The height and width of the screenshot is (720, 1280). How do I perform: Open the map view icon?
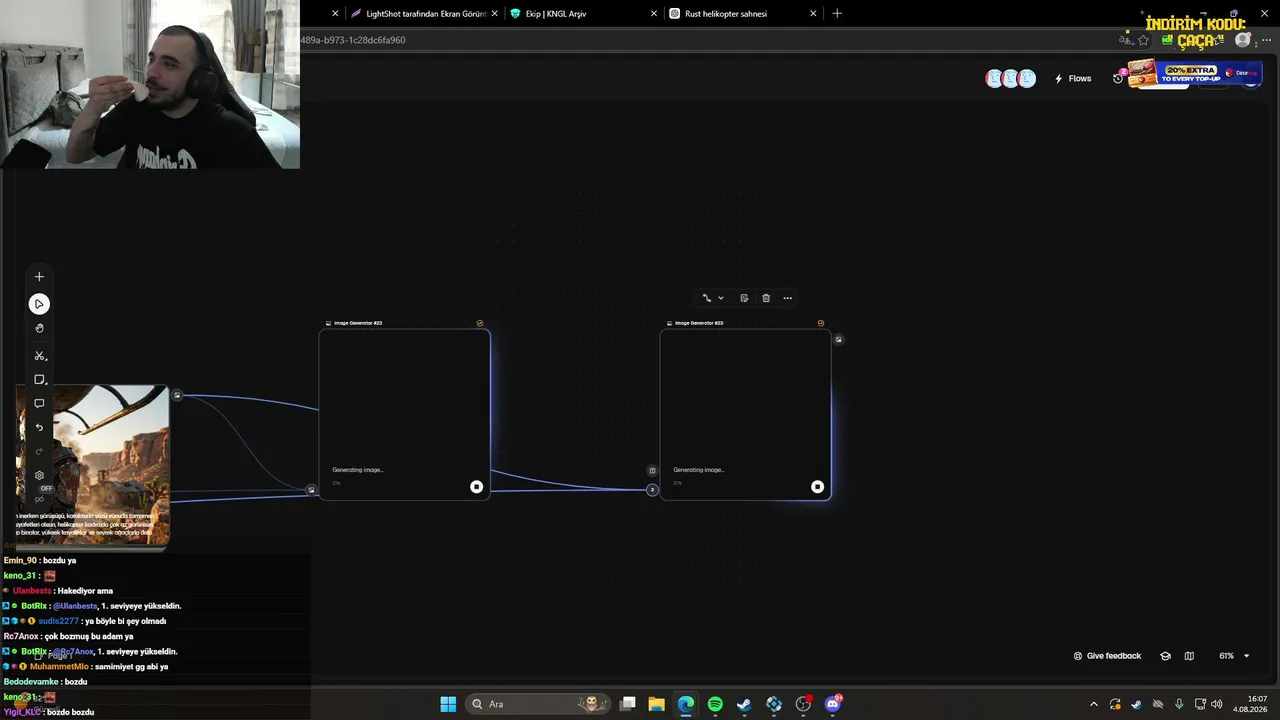(1189, 656)
